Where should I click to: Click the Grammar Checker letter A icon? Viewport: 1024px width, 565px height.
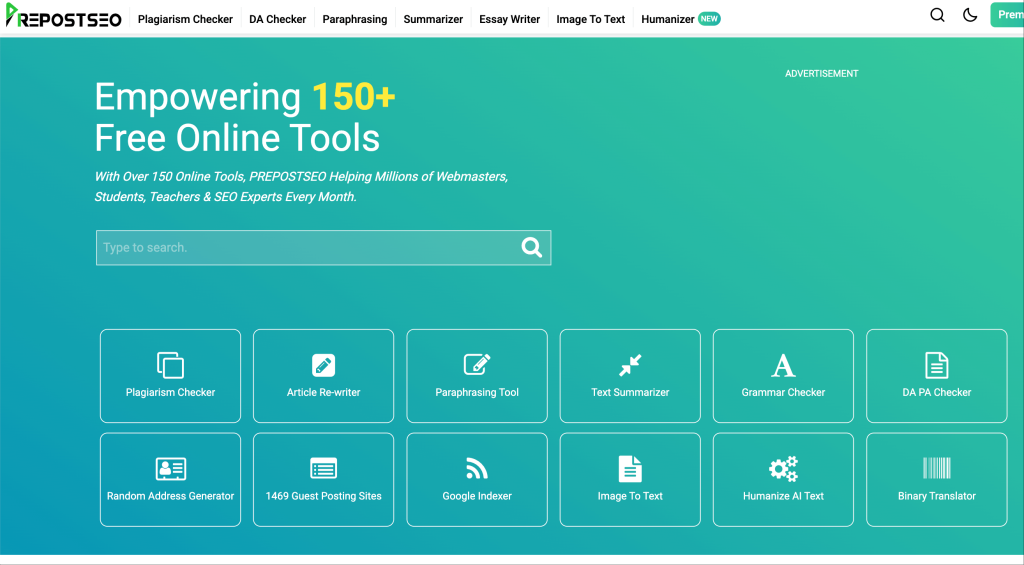[783, 365]
